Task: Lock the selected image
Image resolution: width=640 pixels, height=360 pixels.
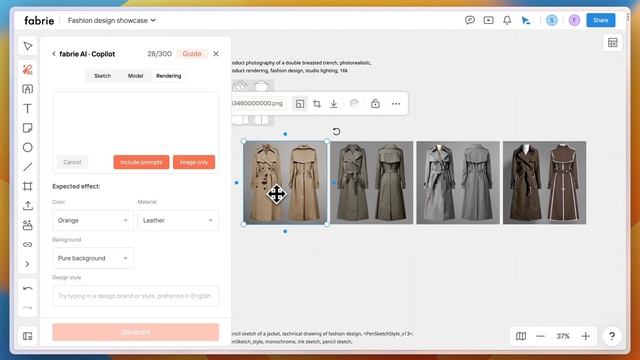Action: (x=375, y=104)
